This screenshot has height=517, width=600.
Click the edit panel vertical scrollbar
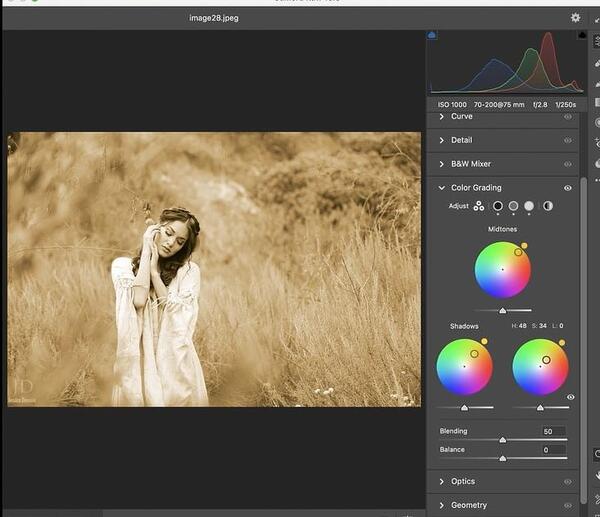point(583,341)
